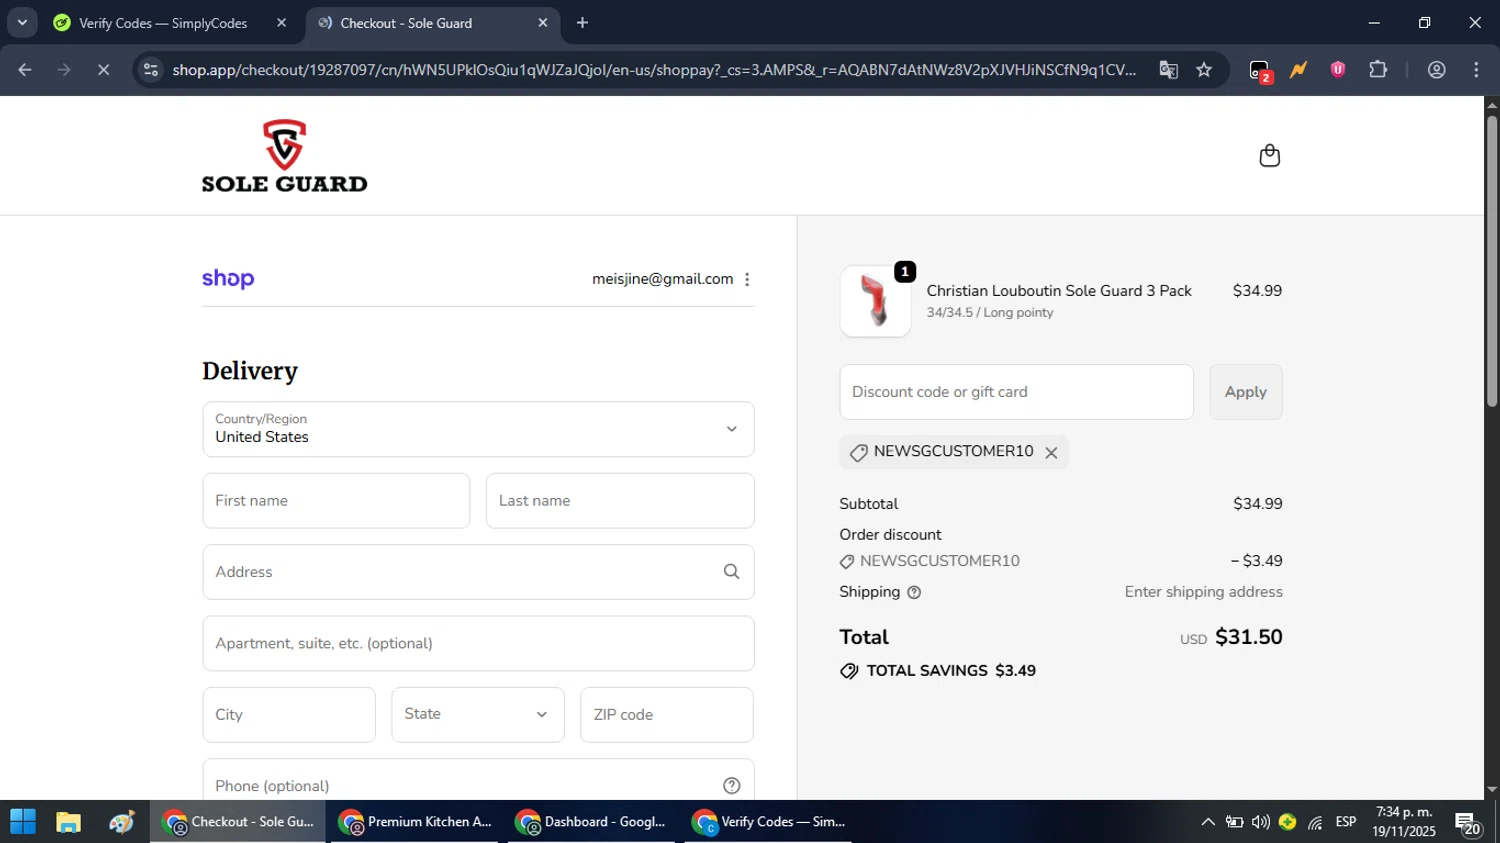Open the Chrome three-dot menu
This screenshot has height=843, width=1500.
coord(1476,69)
